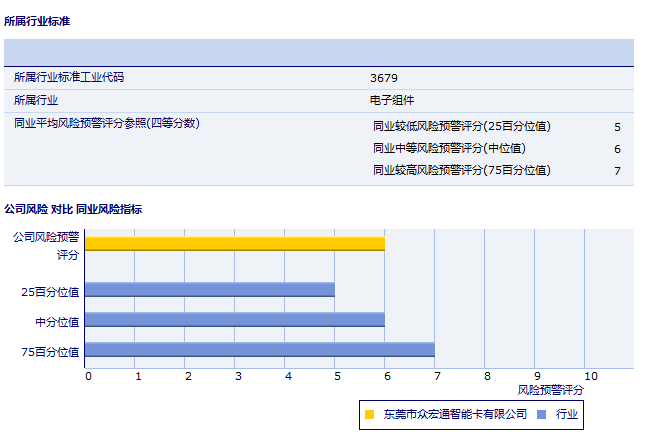This screenshot has height=440, width=663.
Task: Click the 公司风险 对比 同业风险指标 heading
Action: tap(73, 210)
